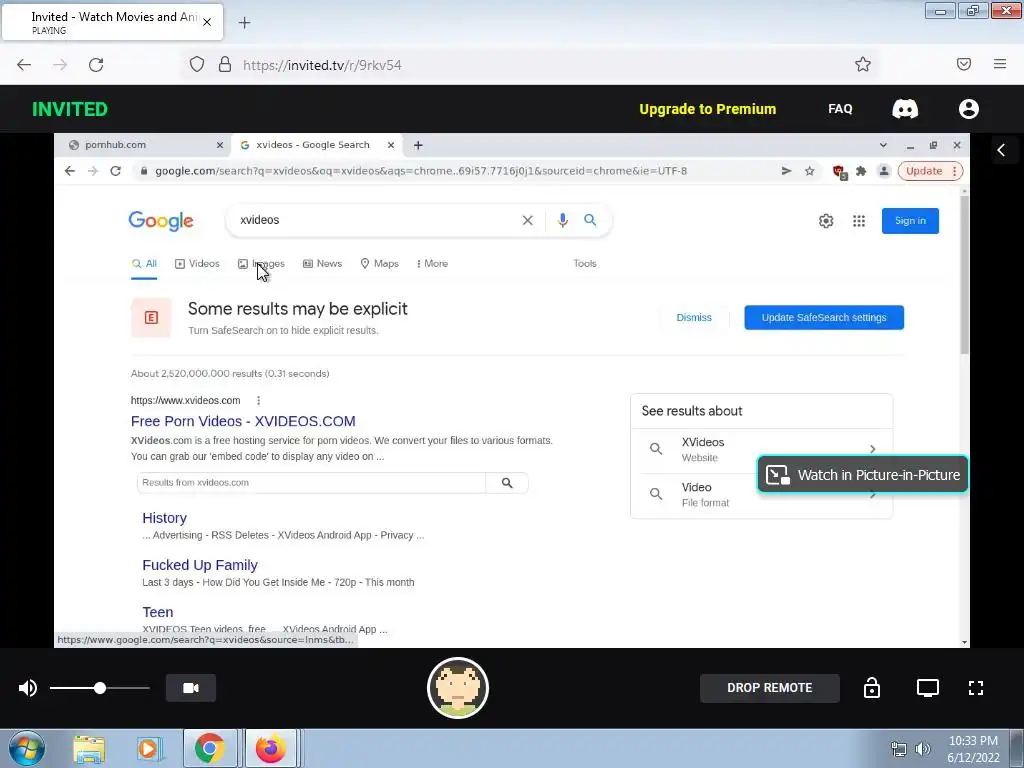Click the Chrome address bar URL

coord(421,171)
